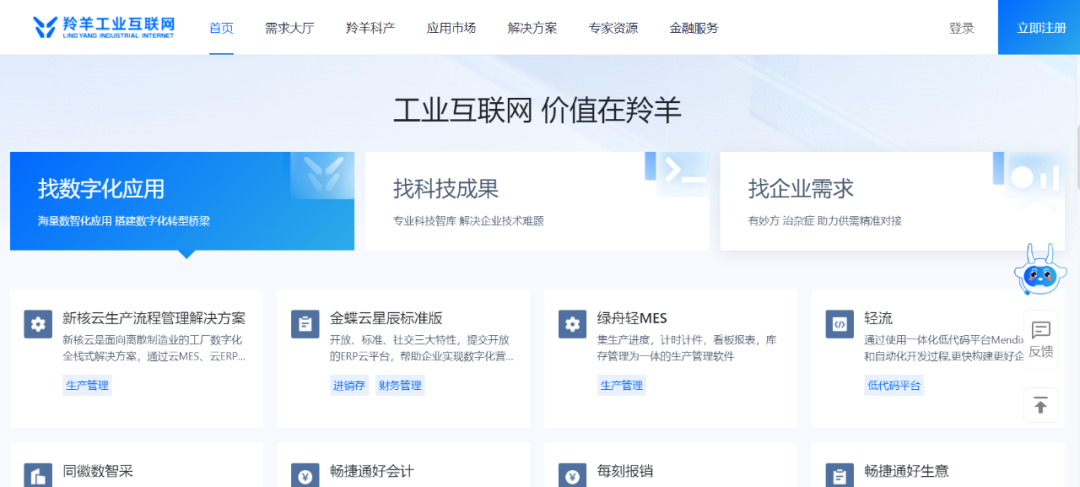This screenshot has width=1080, height=487.
Task: Select the 找企业需求 tab card
Action: 893,201
